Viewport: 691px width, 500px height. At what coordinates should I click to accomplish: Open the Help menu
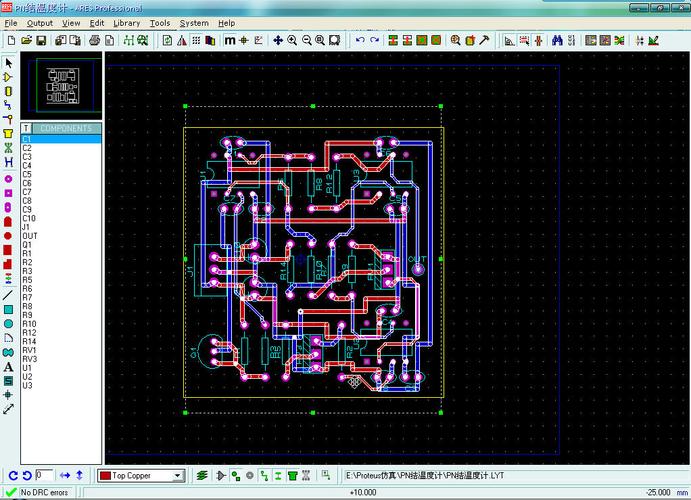pos(226,23)
